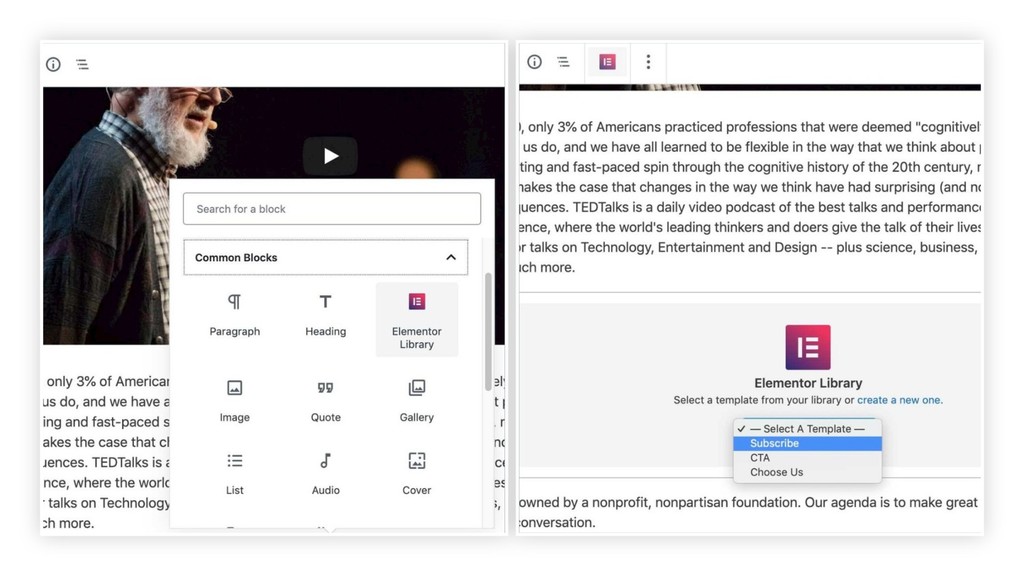Play the video in left editor
1024x576 pixels.
[x=330, y=155]
